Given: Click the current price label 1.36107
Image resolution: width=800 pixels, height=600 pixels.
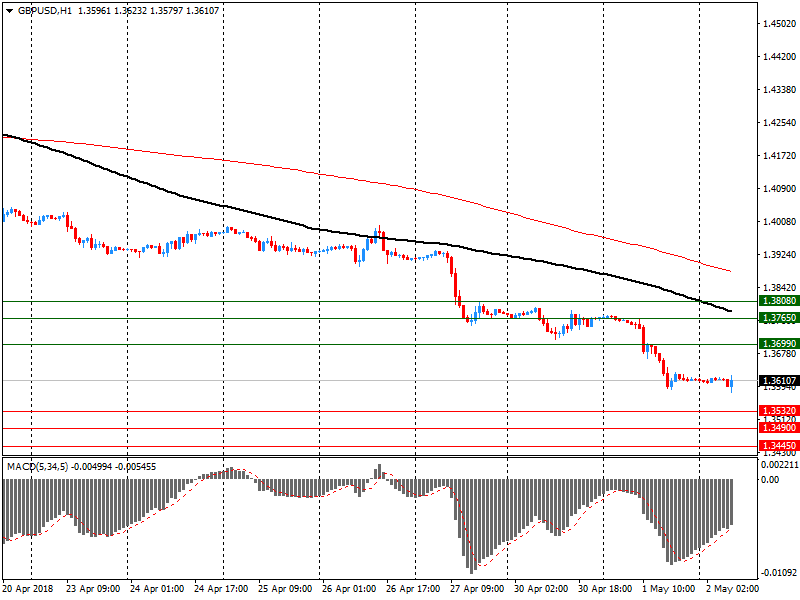Looking at the screenshot, I should [778, 381].
